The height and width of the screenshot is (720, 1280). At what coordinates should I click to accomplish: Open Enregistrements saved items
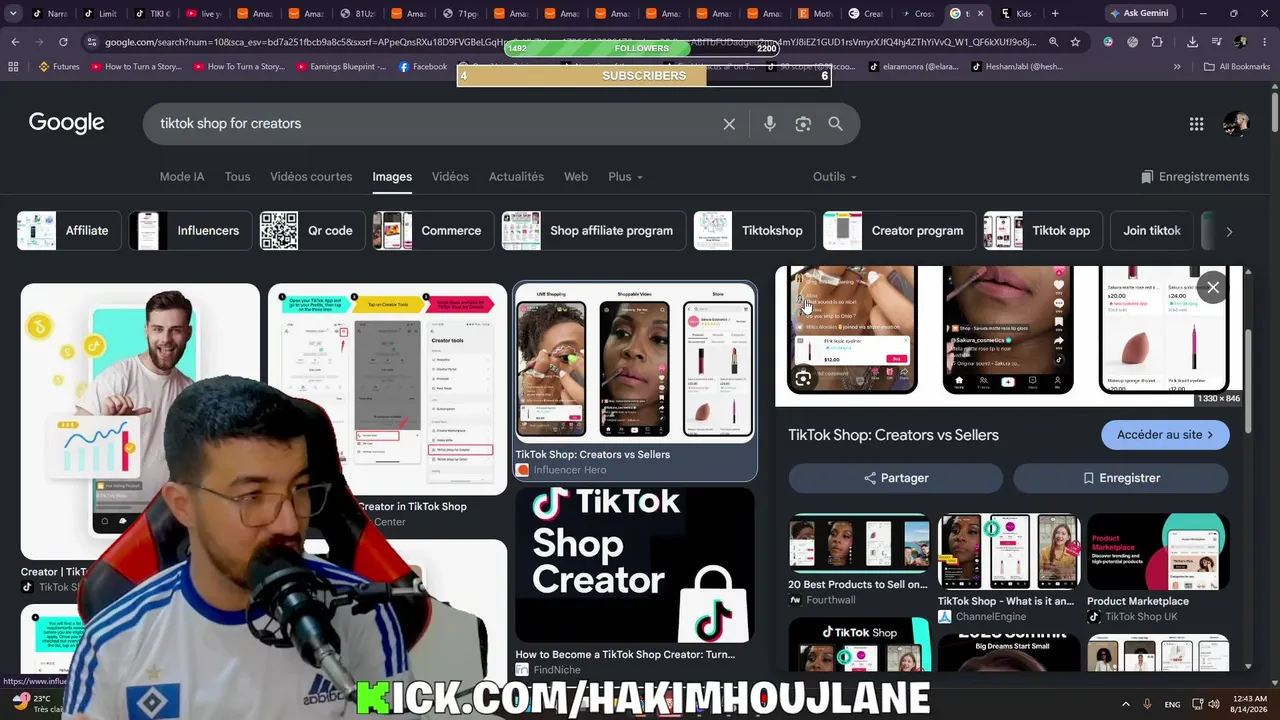[1195, 177]
